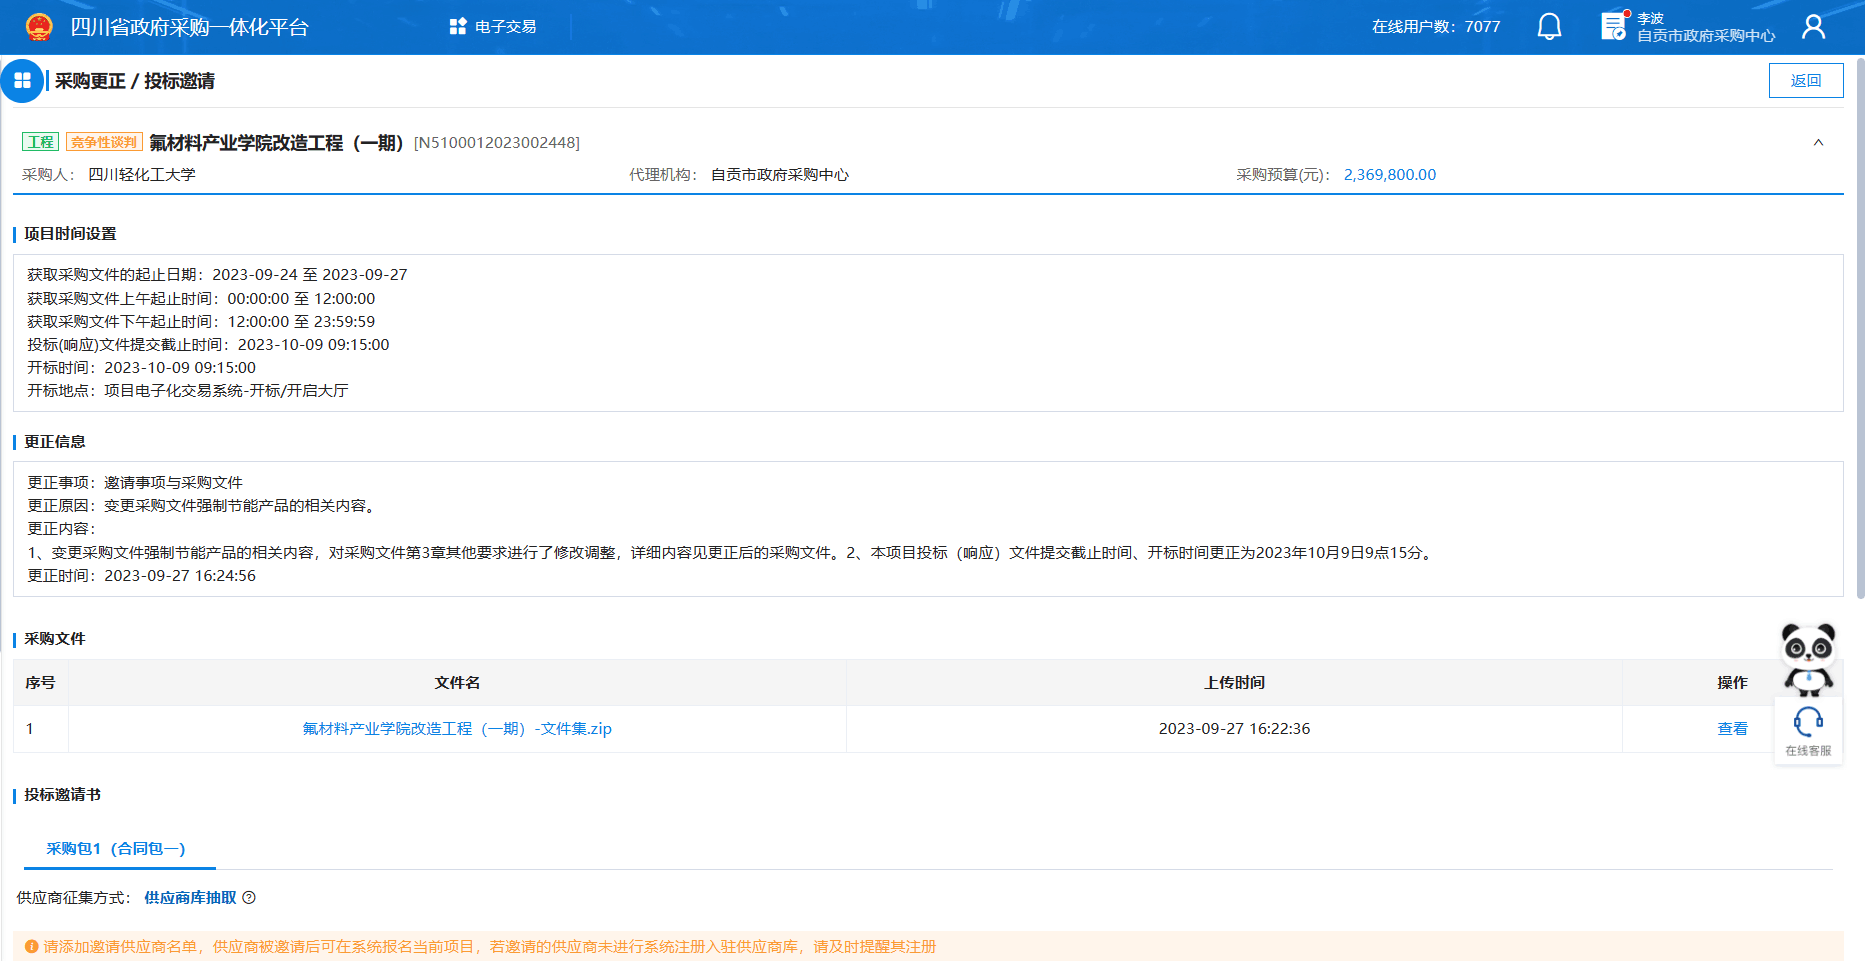
Task: Click the 供应商库抽取 label
Action: point(190,898)
